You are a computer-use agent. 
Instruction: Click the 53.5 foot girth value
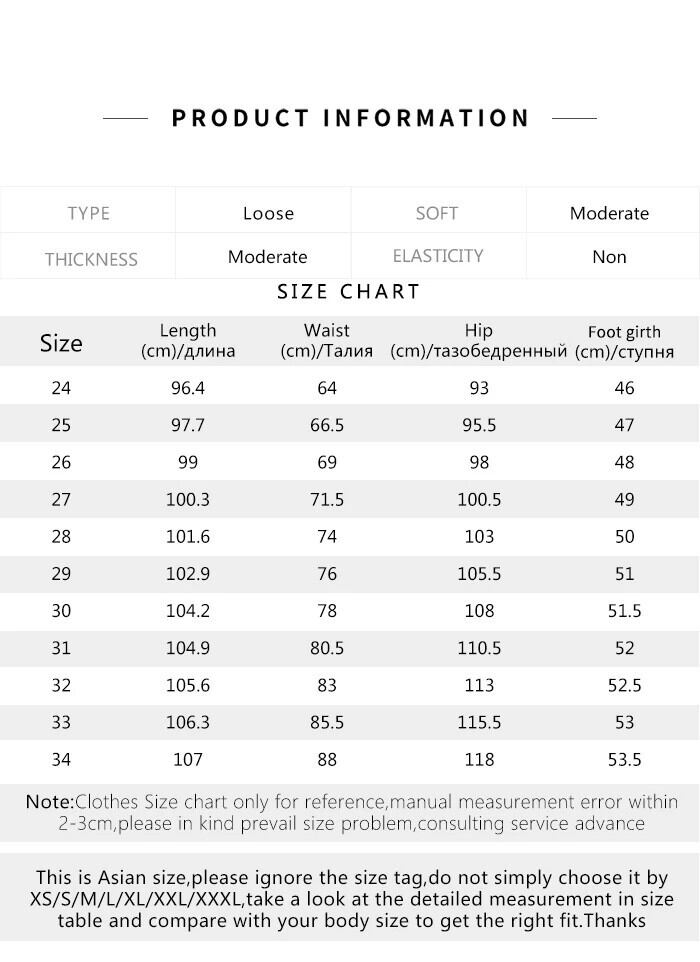(624, 760)
